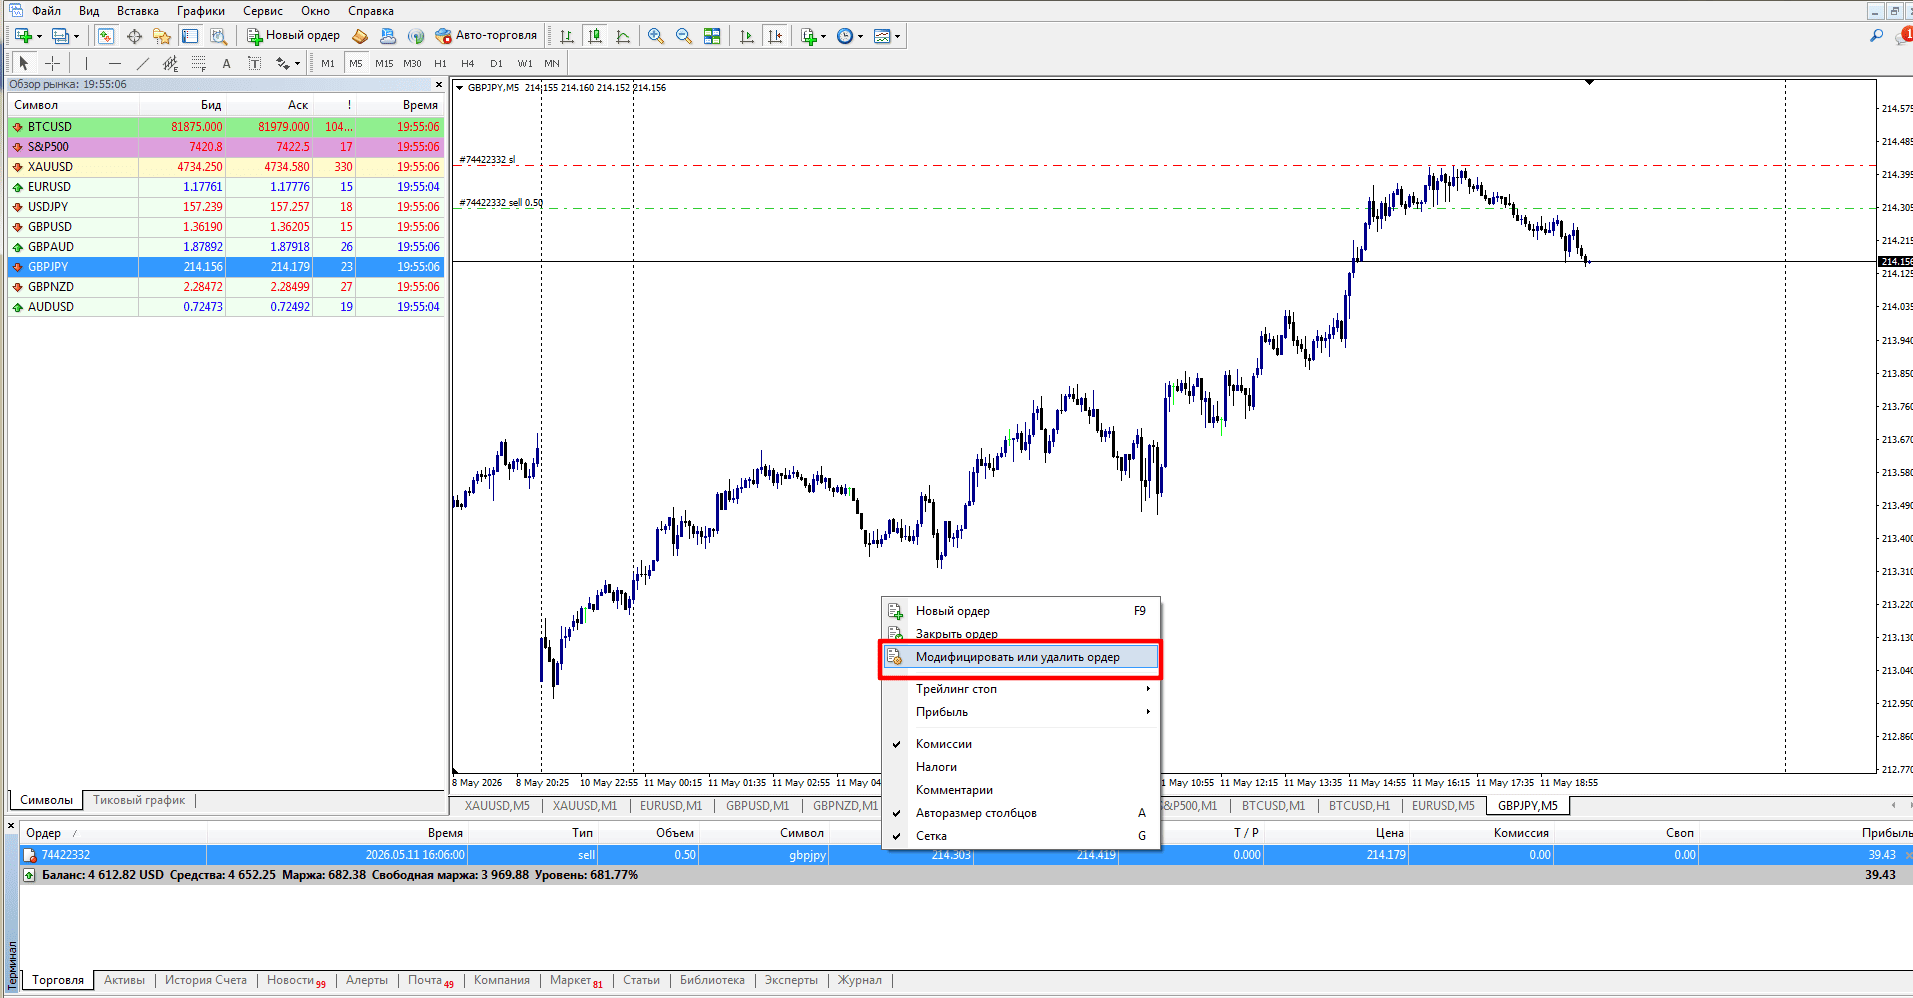Screen dimensions: 1913x998
Task: Select the Fibonacci Retracement tool
Action: tap(199, 63)
